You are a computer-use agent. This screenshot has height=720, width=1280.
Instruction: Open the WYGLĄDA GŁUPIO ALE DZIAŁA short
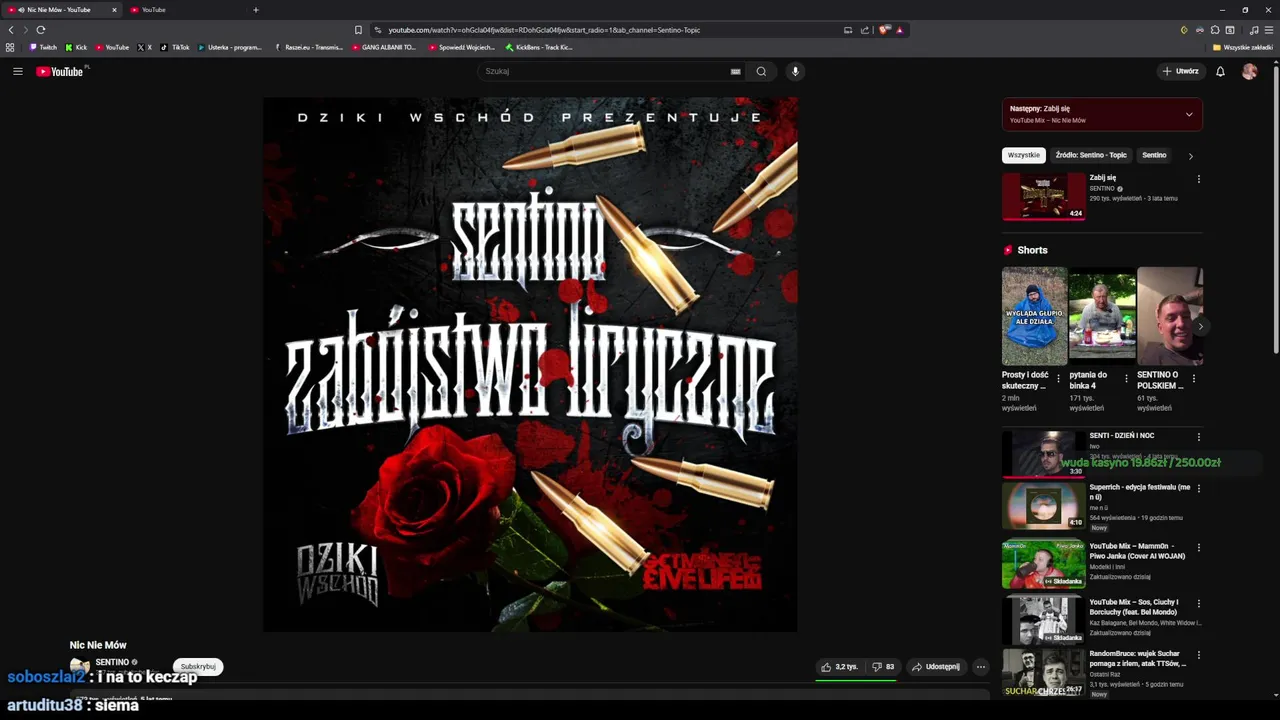(x=1034, y=316)
